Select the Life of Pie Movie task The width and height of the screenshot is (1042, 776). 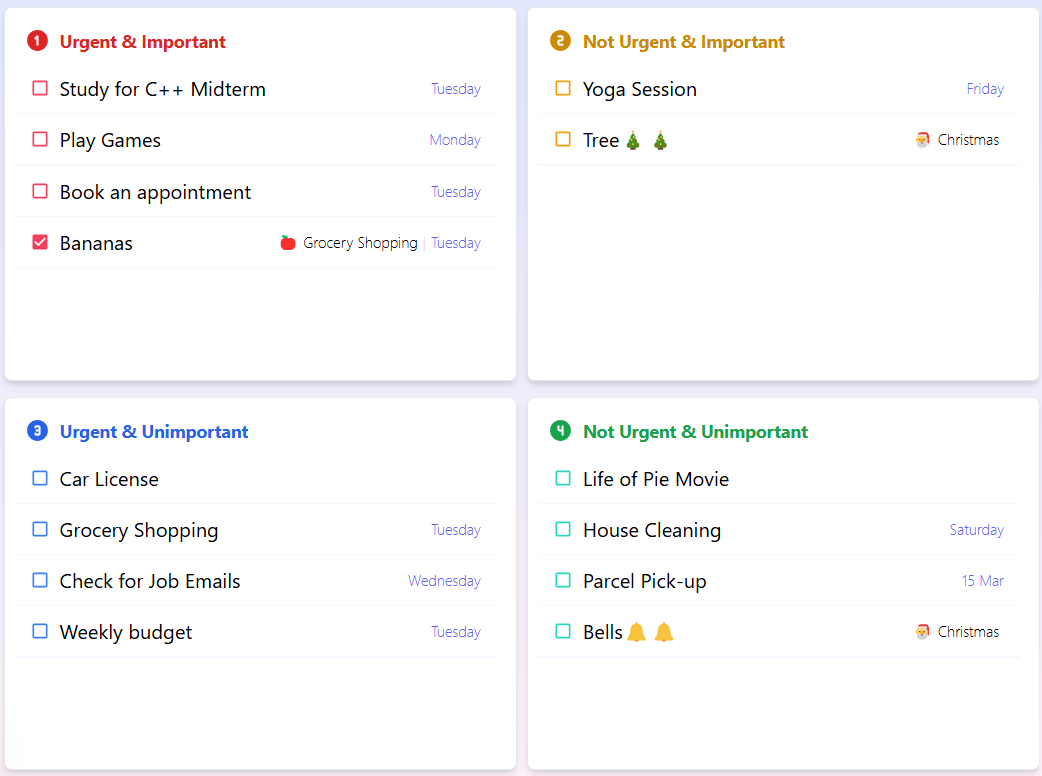tap(656, 479)
